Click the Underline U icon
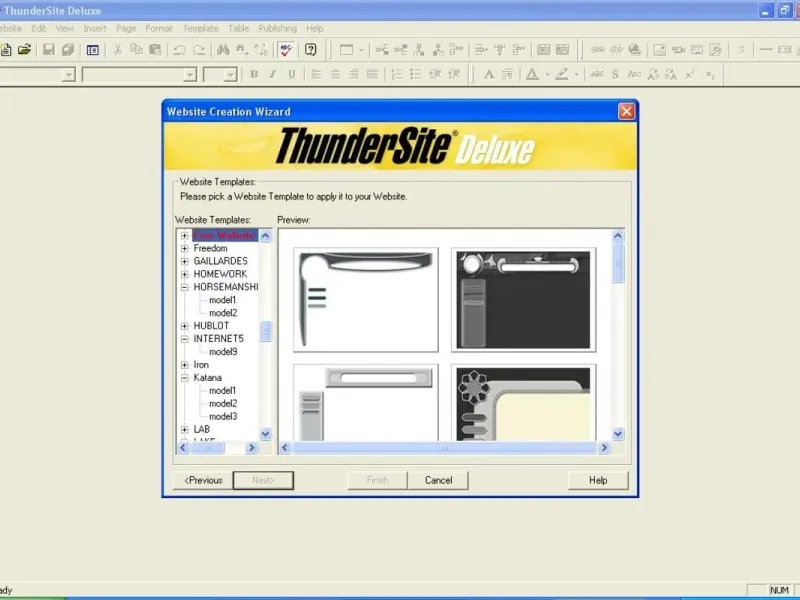The width and height of the screenshot is (800, 600). point(292,74)
